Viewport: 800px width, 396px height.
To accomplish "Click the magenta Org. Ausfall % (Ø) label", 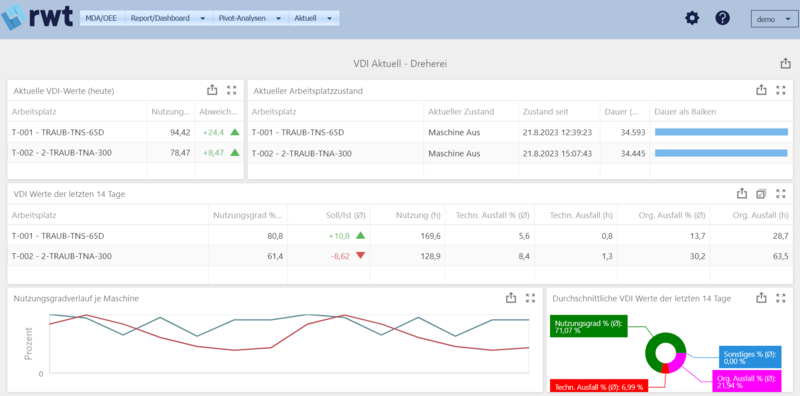I will (746, 382).
